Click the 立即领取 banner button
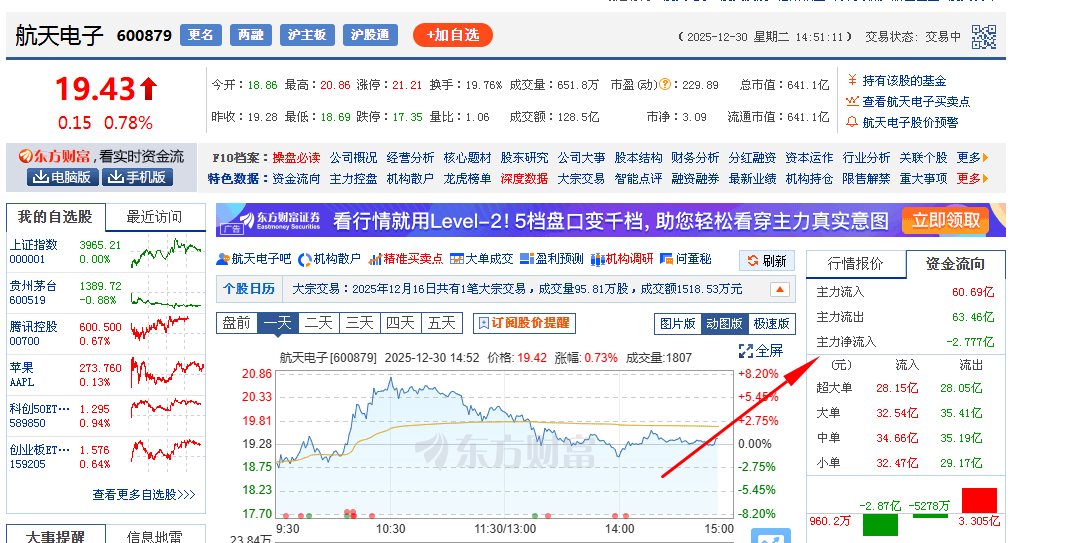Viewport: 1090px width, 543px height. tap(945, 220)
